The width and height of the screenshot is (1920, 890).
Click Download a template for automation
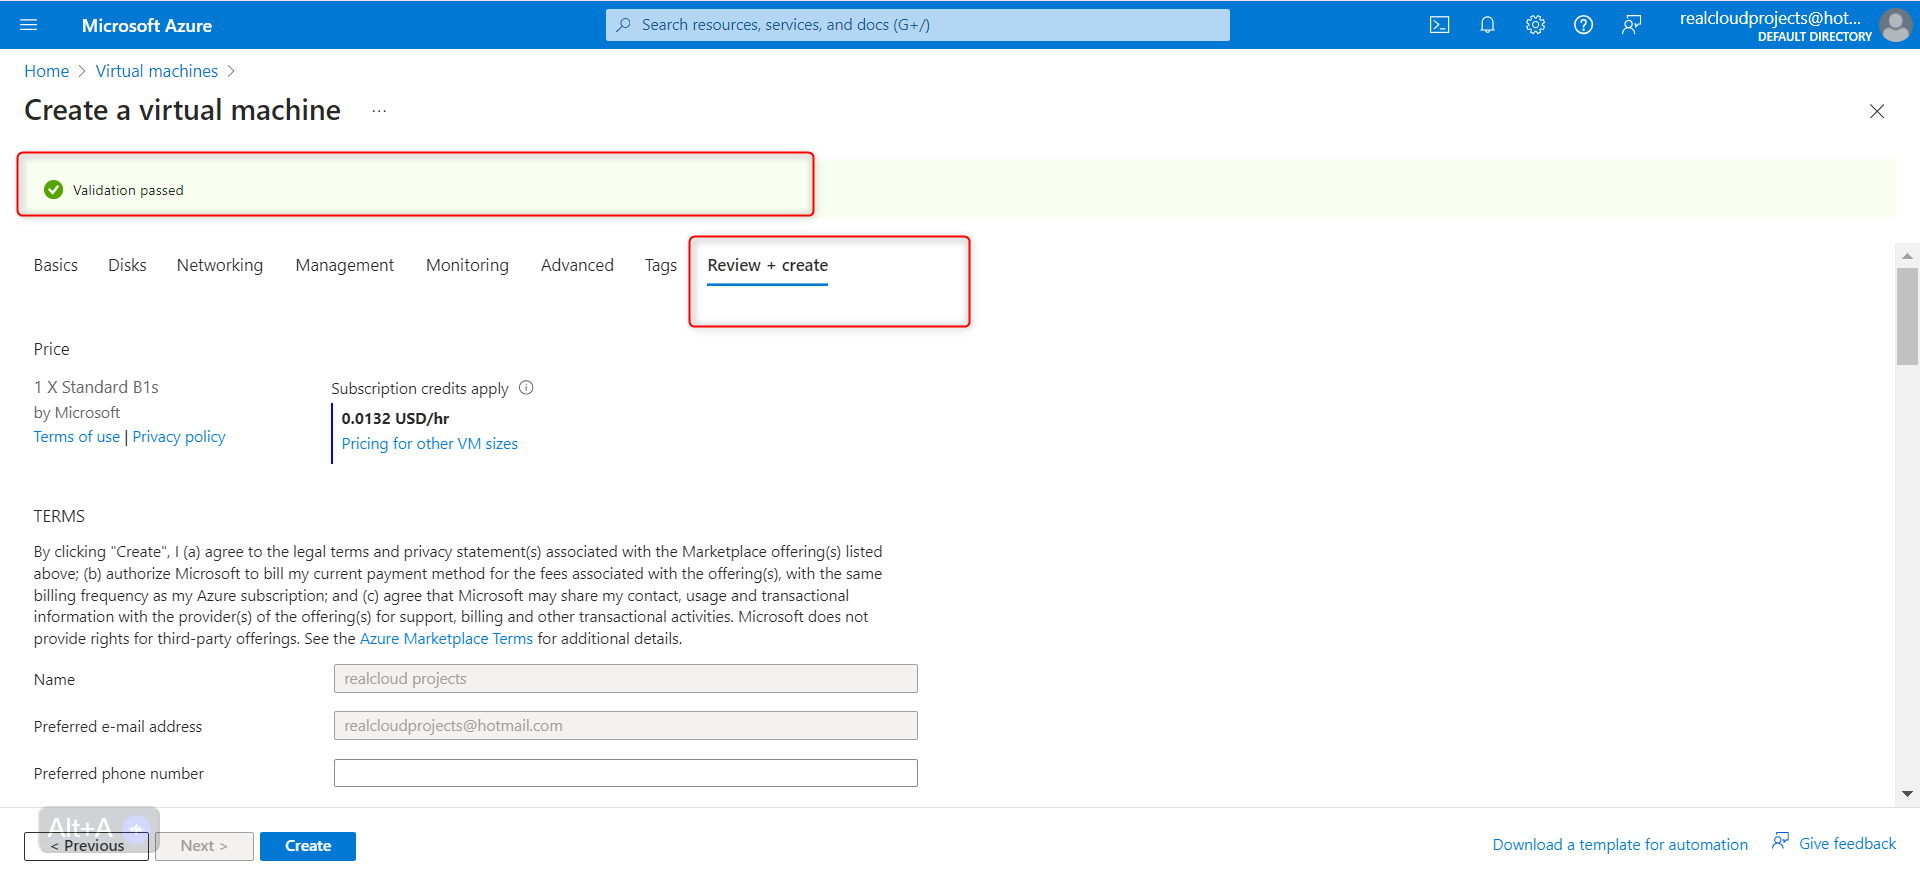point(1620,845)
